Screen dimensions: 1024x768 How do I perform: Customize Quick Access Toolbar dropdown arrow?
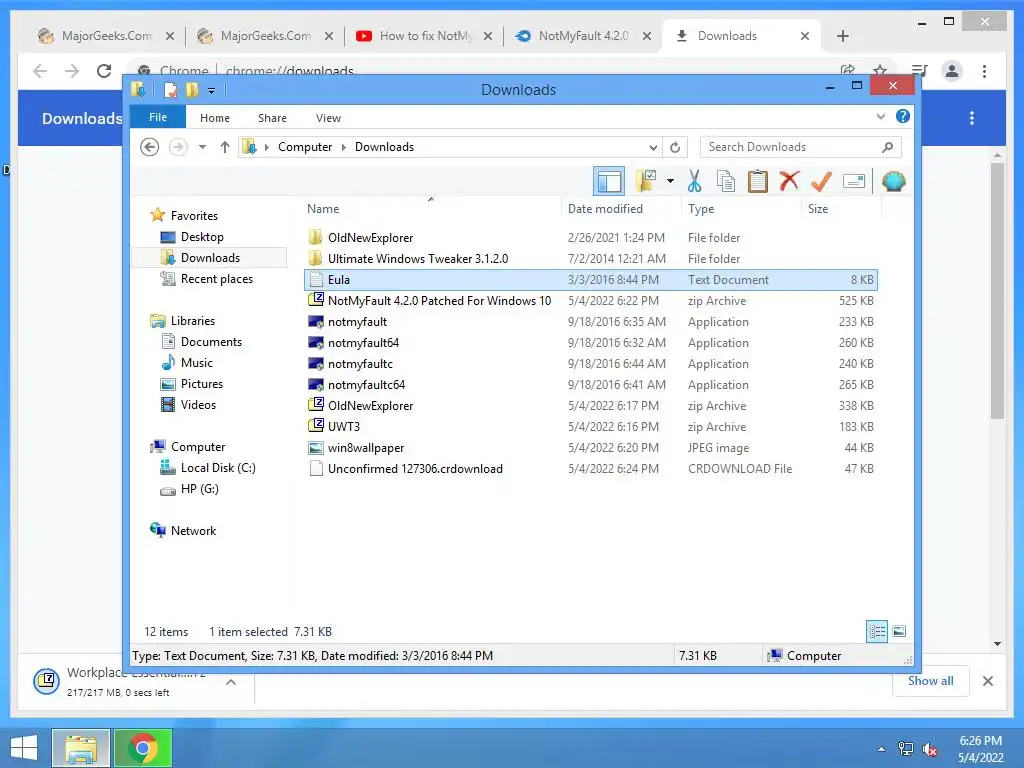[212, 91]
